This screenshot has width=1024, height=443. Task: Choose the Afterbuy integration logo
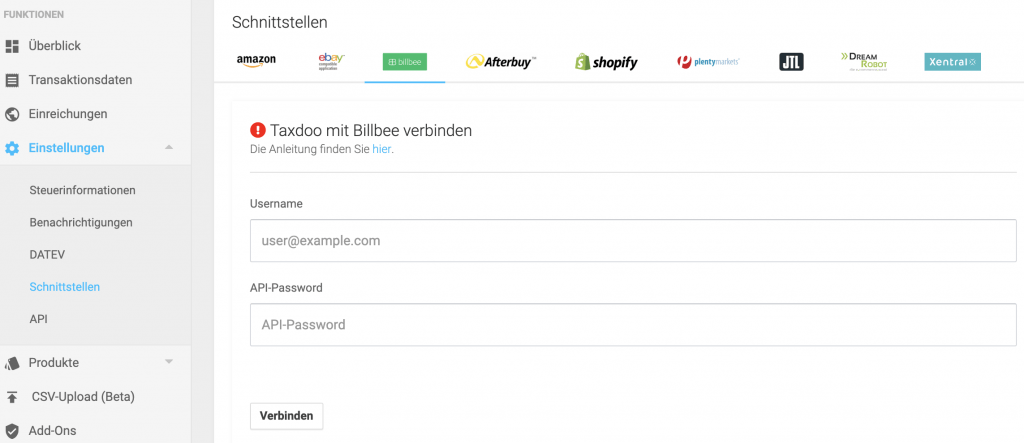501,61
